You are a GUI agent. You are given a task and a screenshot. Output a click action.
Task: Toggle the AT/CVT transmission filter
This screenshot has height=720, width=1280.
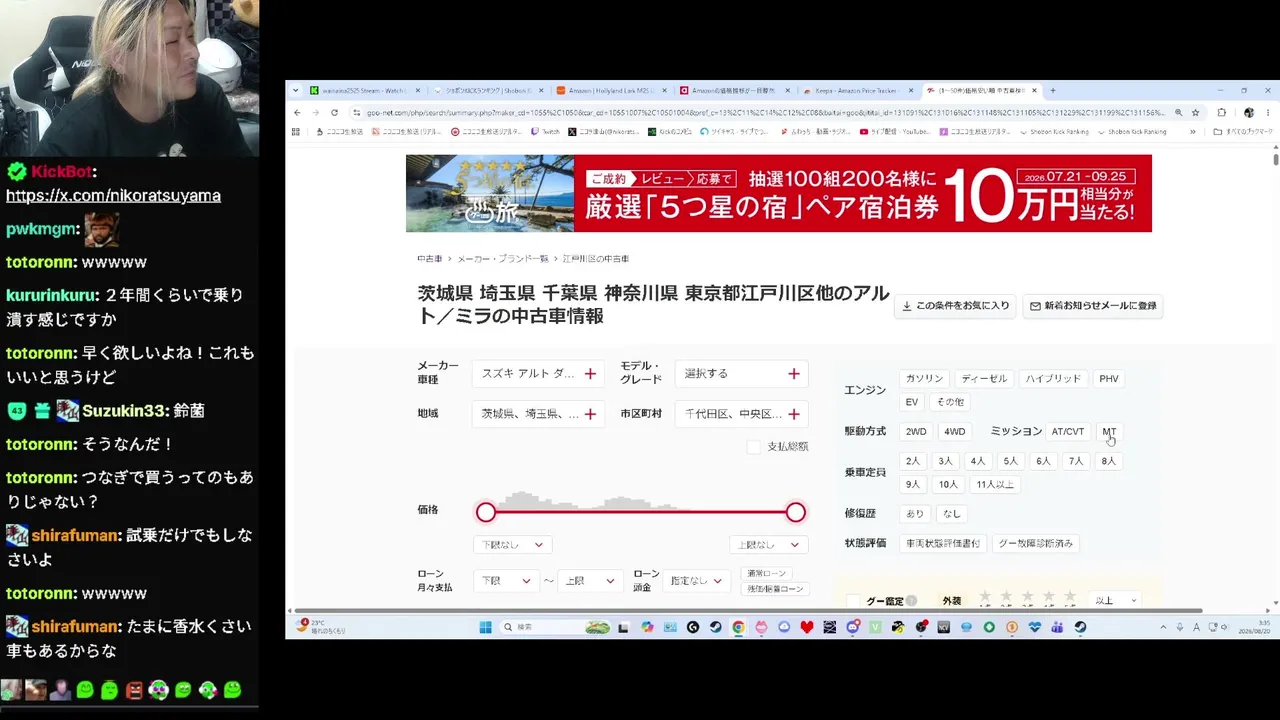(x=1067, y=432)
